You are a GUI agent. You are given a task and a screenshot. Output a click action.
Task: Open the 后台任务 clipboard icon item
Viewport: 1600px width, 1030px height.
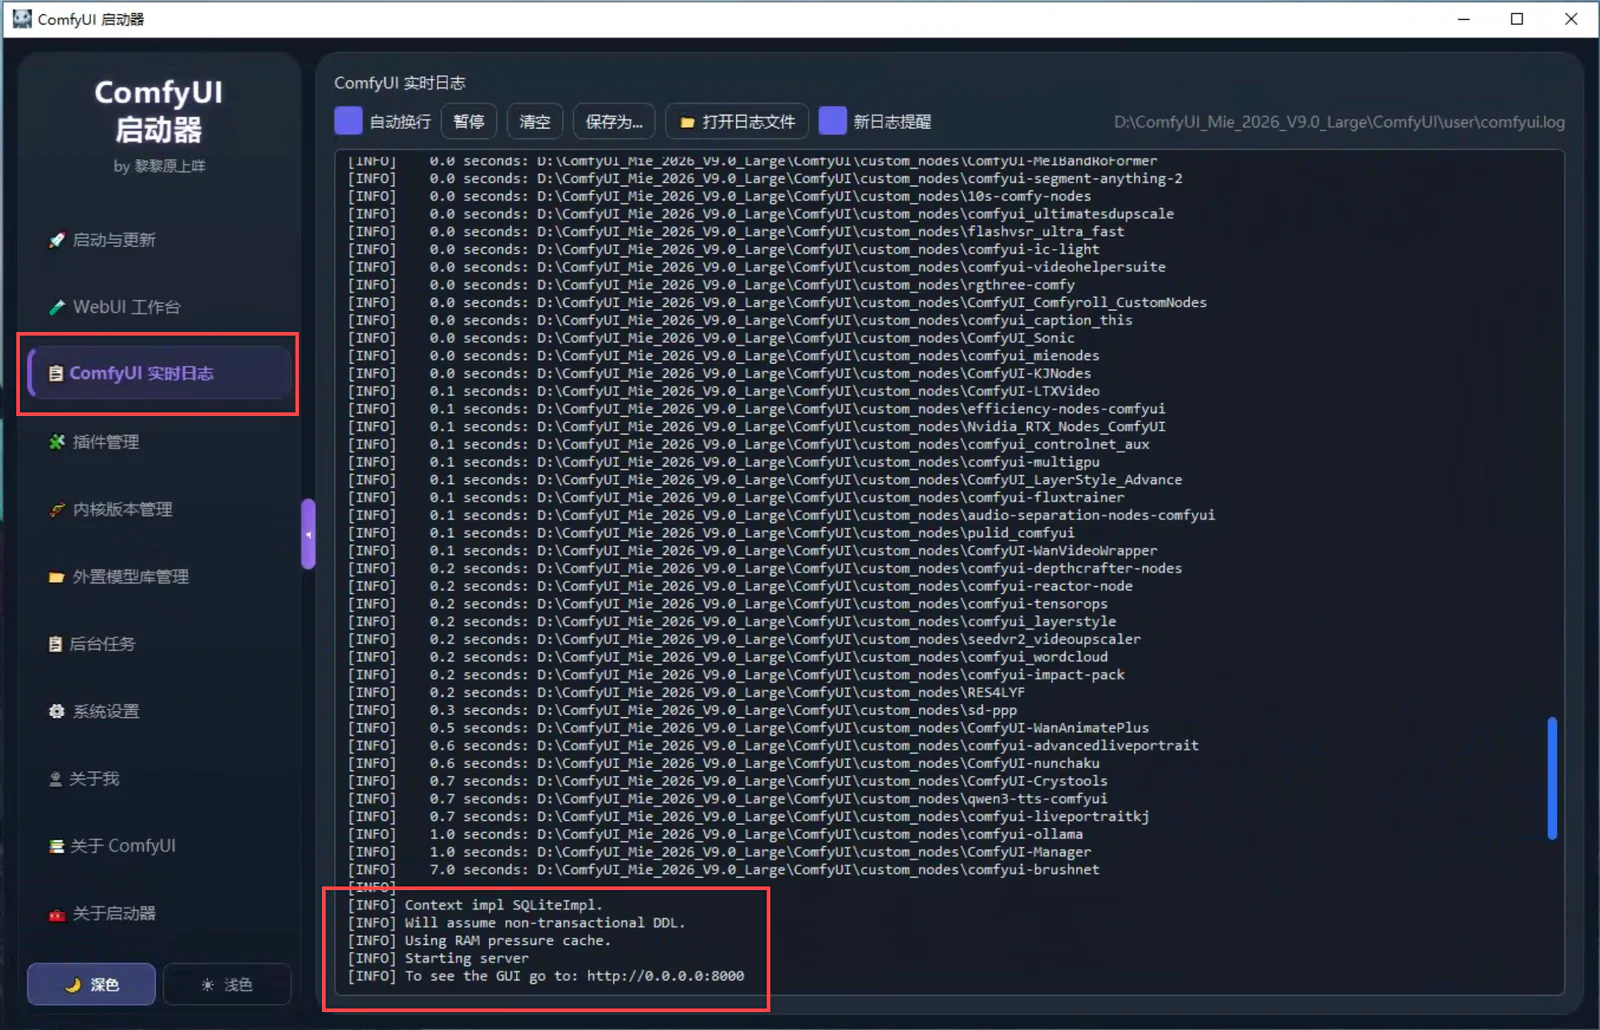pyautogui.click(x=56, y=644)
